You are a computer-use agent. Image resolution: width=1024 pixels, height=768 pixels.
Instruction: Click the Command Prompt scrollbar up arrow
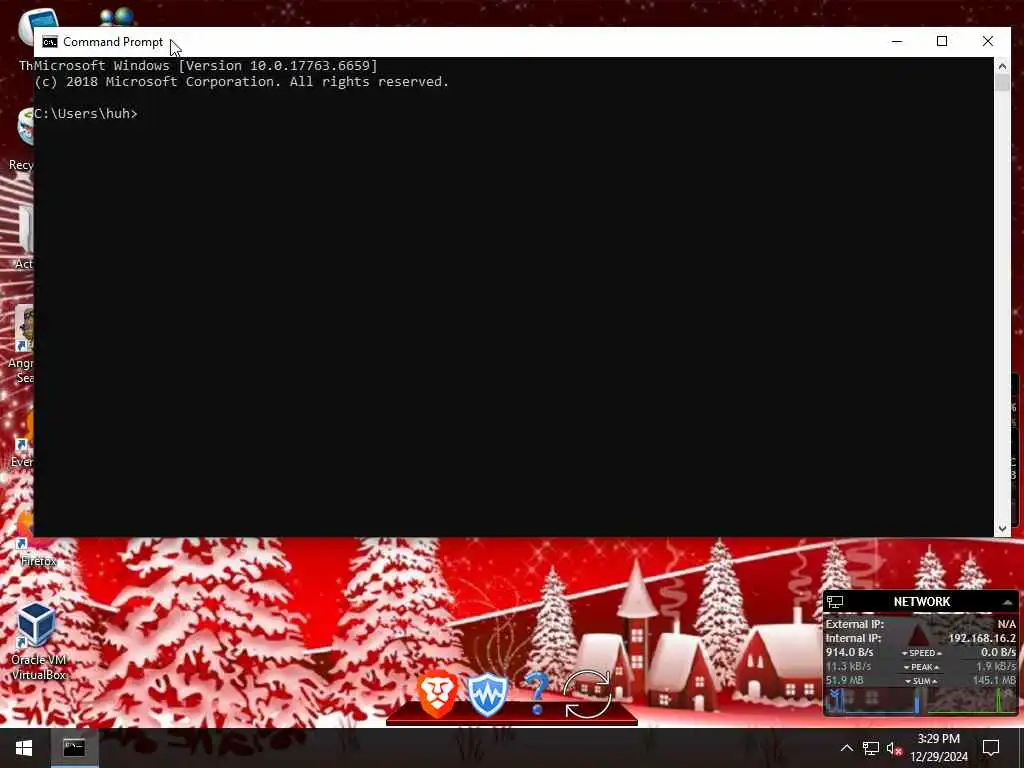tap(1002, 66)
